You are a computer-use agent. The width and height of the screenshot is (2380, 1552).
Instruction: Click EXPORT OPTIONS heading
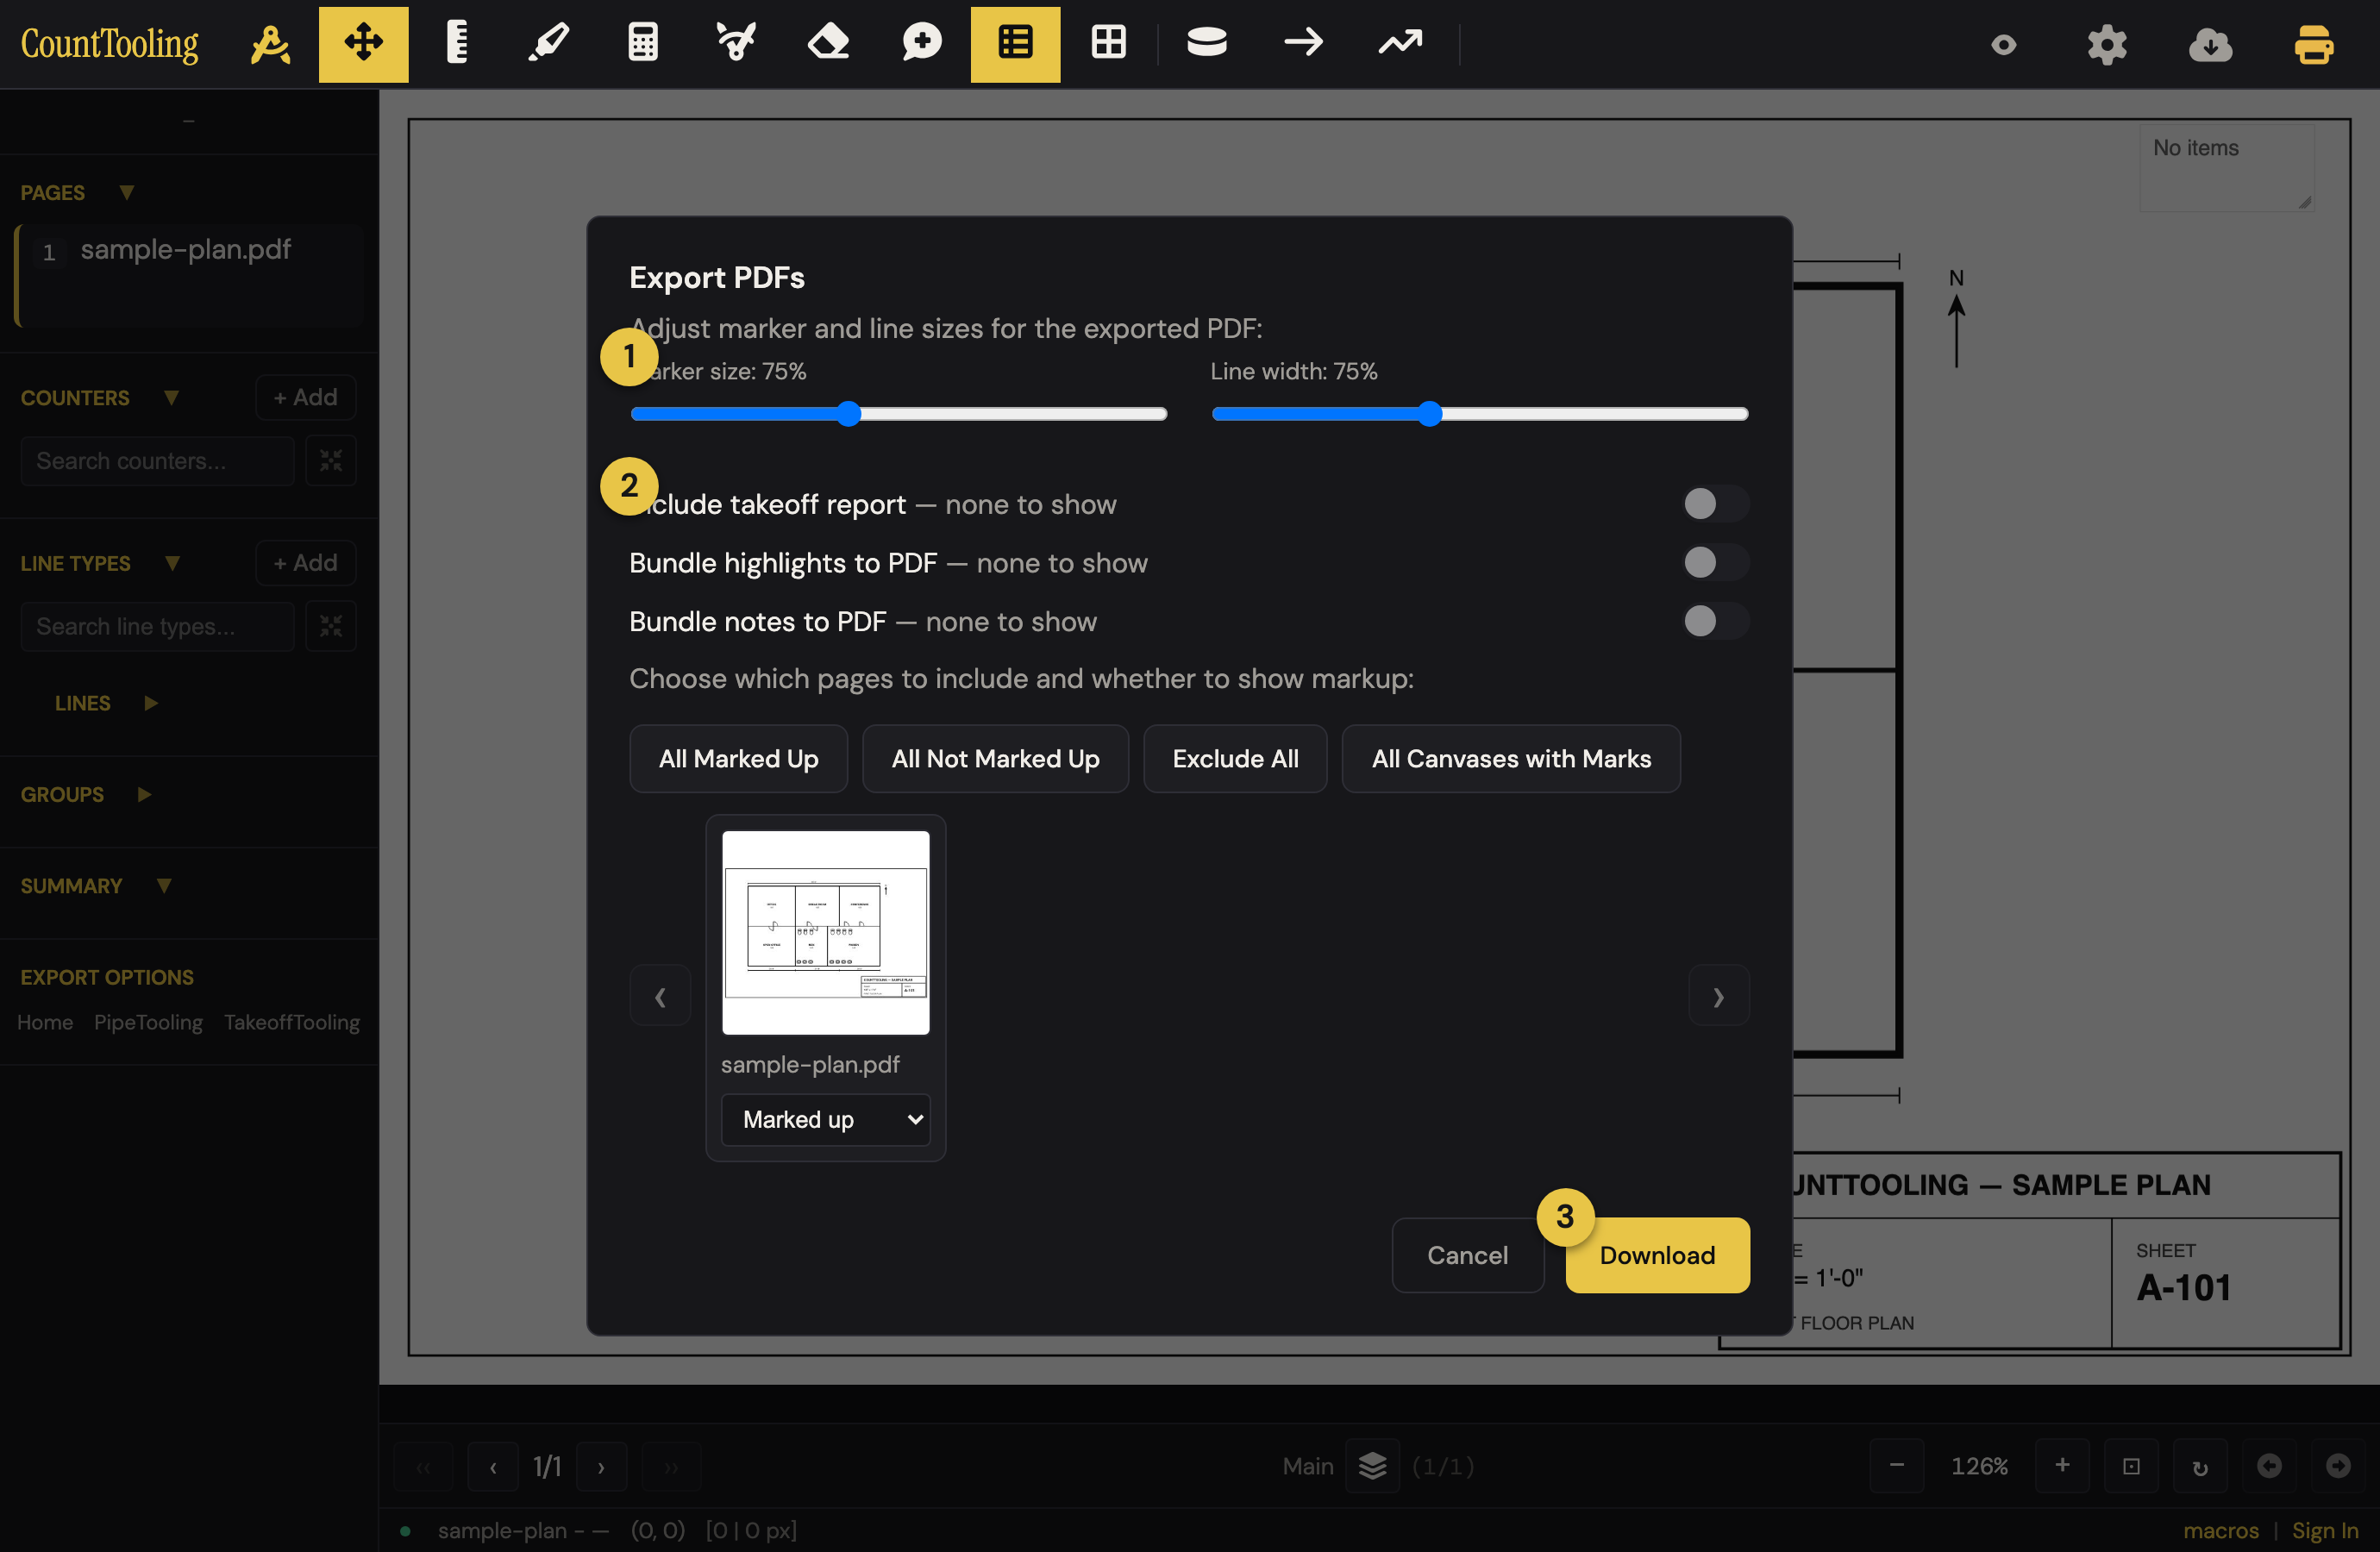pyautogui.click(x=107, y=977)
